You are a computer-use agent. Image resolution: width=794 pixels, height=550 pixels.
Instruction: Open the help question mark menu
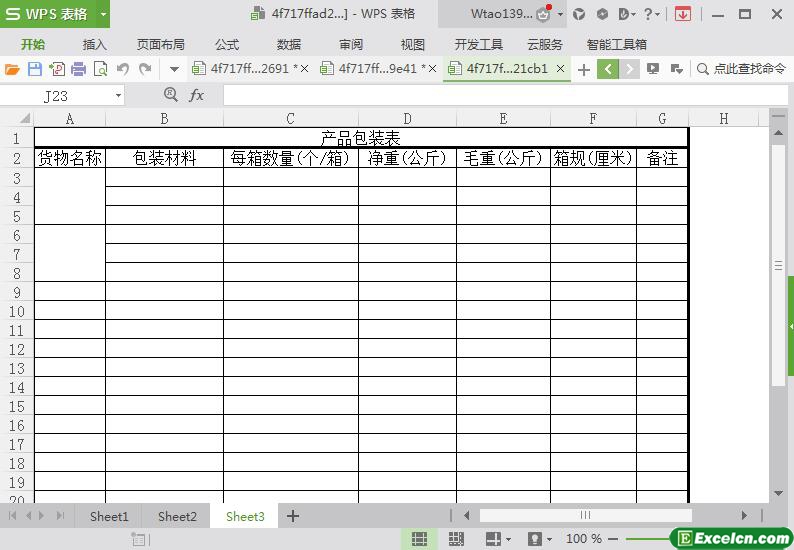tap(652, 14)
